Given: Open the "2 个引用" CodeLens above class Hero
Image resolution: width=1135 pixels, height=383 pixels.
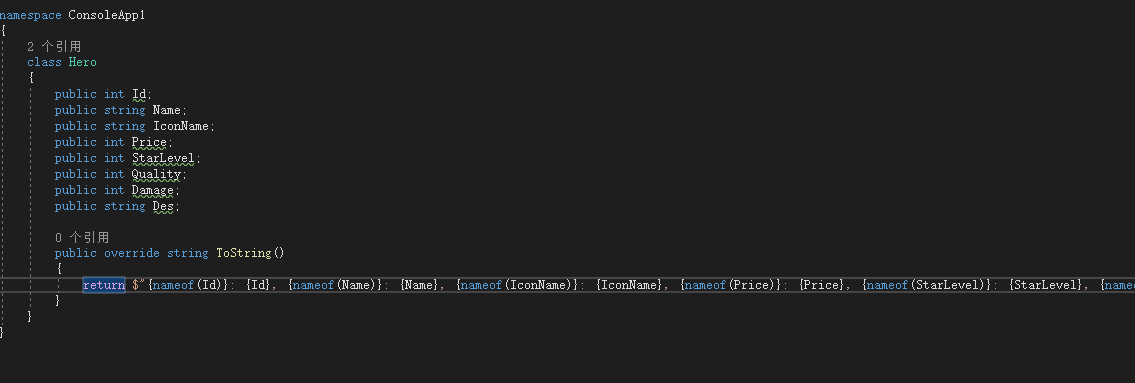Looking at the screenshot, I should click(54, 46).
